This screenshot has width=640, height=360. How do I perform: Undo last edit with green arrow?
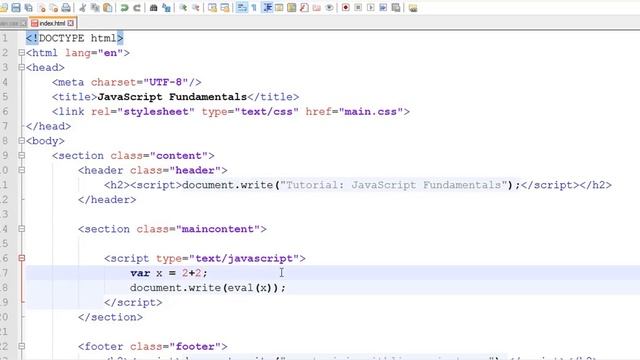tap(124, 7)
